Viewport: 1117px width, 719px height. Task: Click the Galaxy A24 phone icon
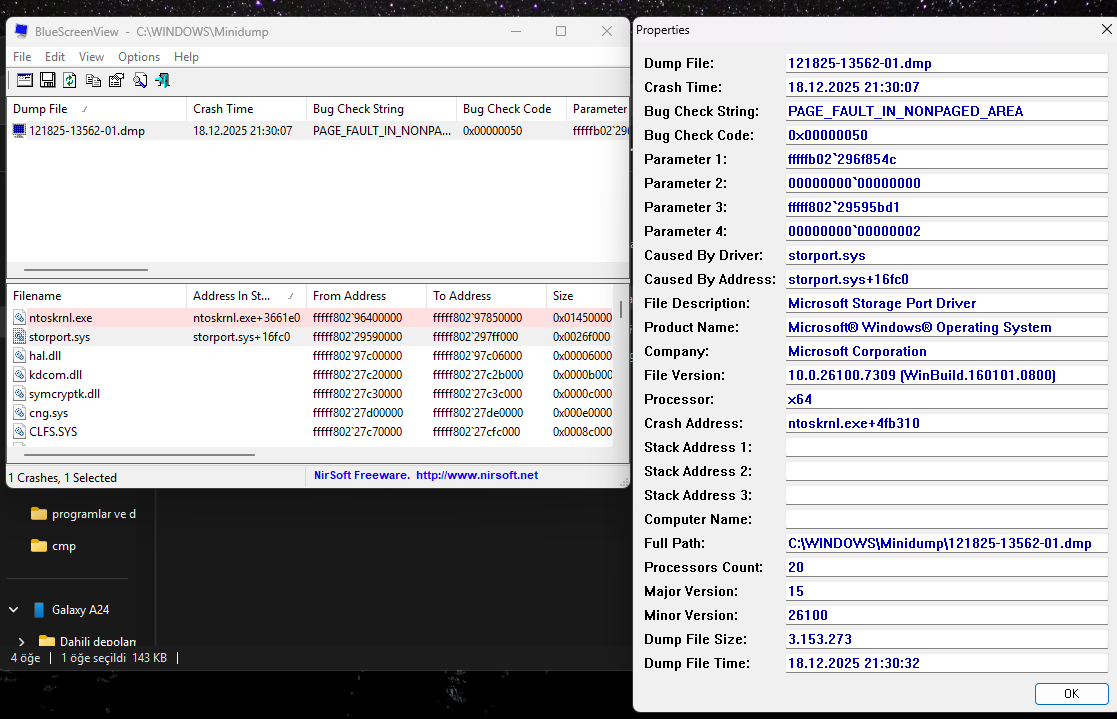tap(39, 610)
